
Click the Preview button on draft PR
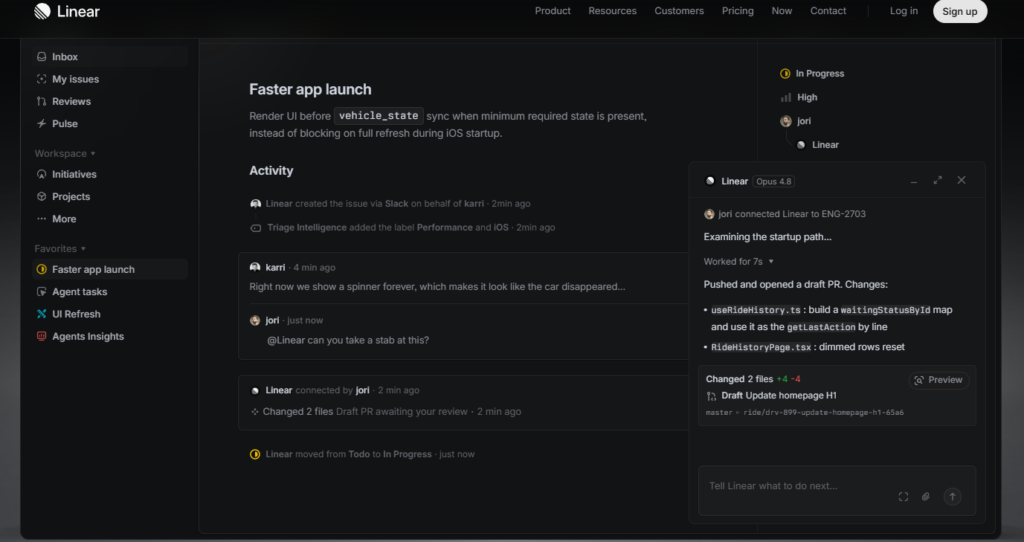click(x=938, y=380)
